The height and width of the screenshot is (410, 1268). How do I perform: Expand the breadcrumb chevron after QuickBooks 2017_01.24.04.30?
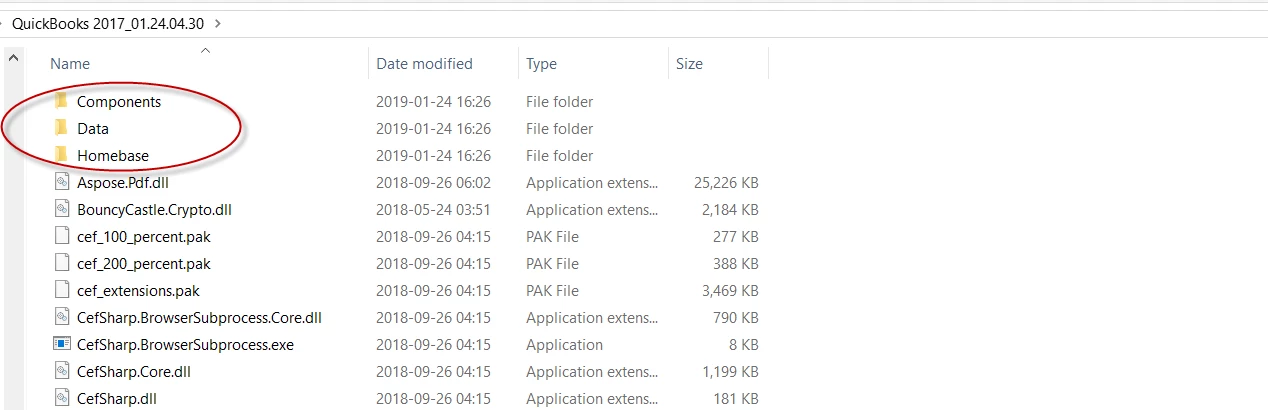(219, 22)
